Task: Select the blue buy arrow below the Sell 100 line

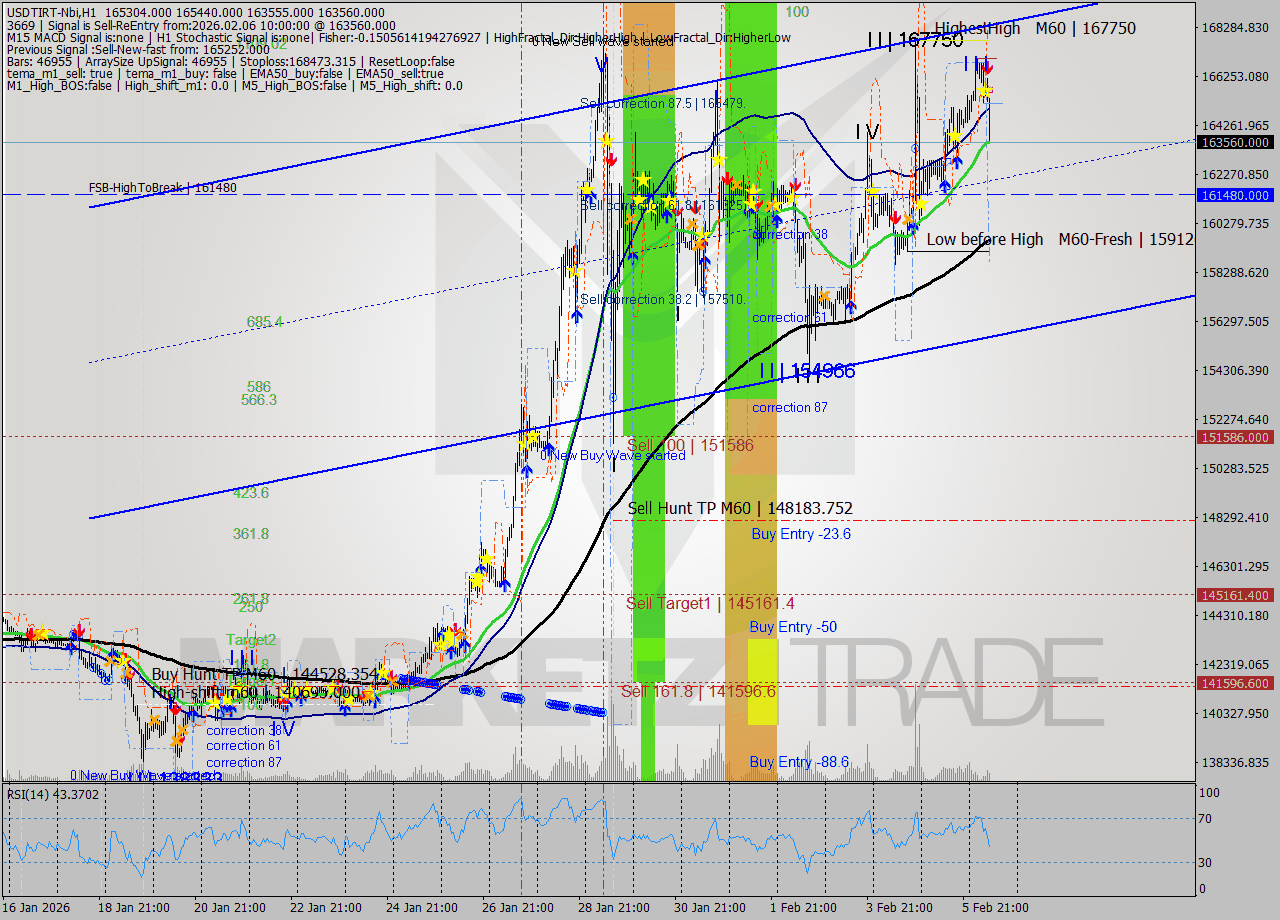Action: [549, 449]
